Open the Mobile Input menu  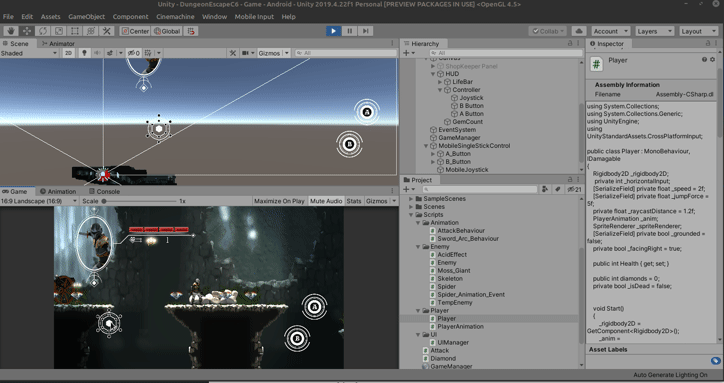coord(254,17)
